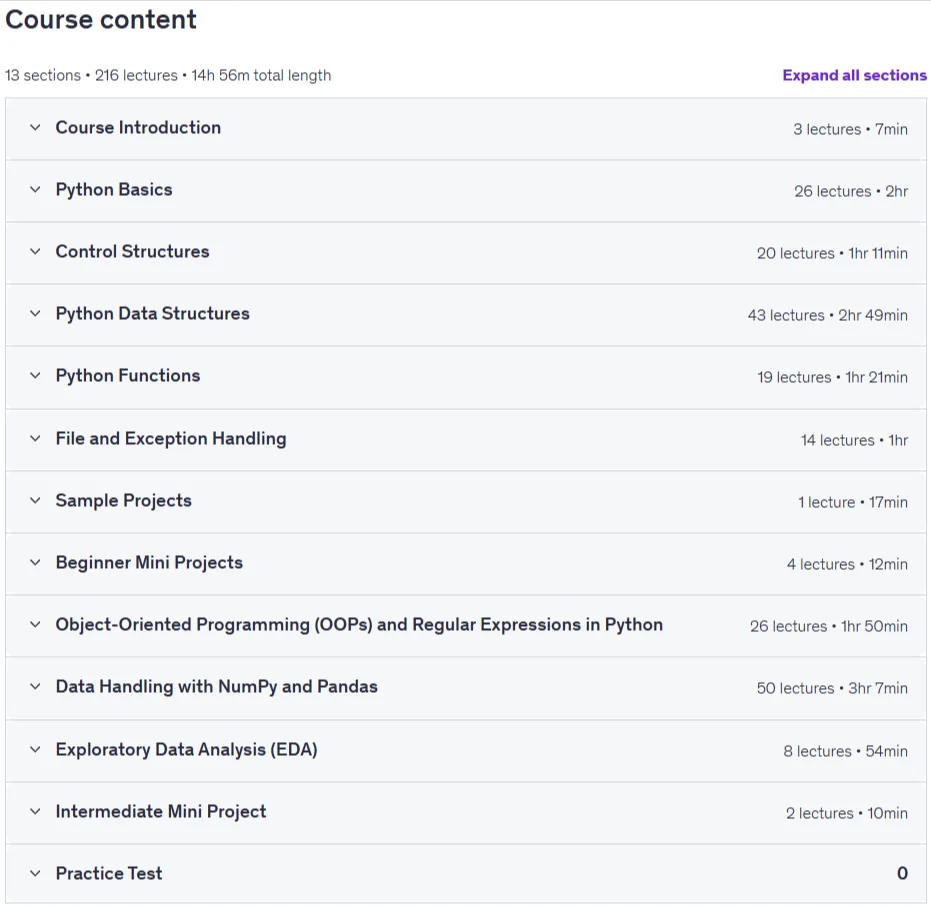Viewport: 931px width, 907px height.
Task: Expand the Control Structures chevron
Action: pyautogui.click(x=35, y=252)
